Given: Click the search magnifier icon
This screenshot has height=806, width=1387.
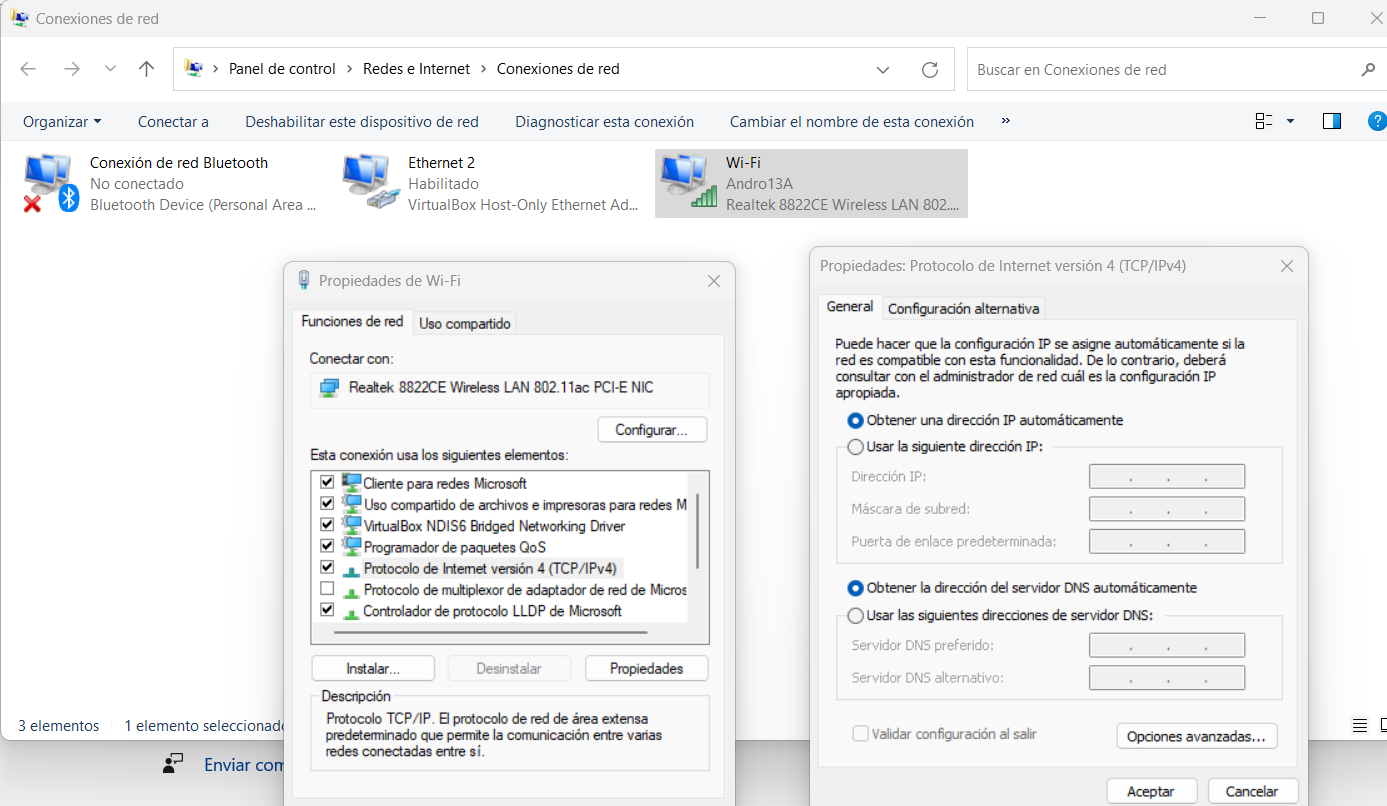Looking at the screenshot, I should click(1368, 70).
